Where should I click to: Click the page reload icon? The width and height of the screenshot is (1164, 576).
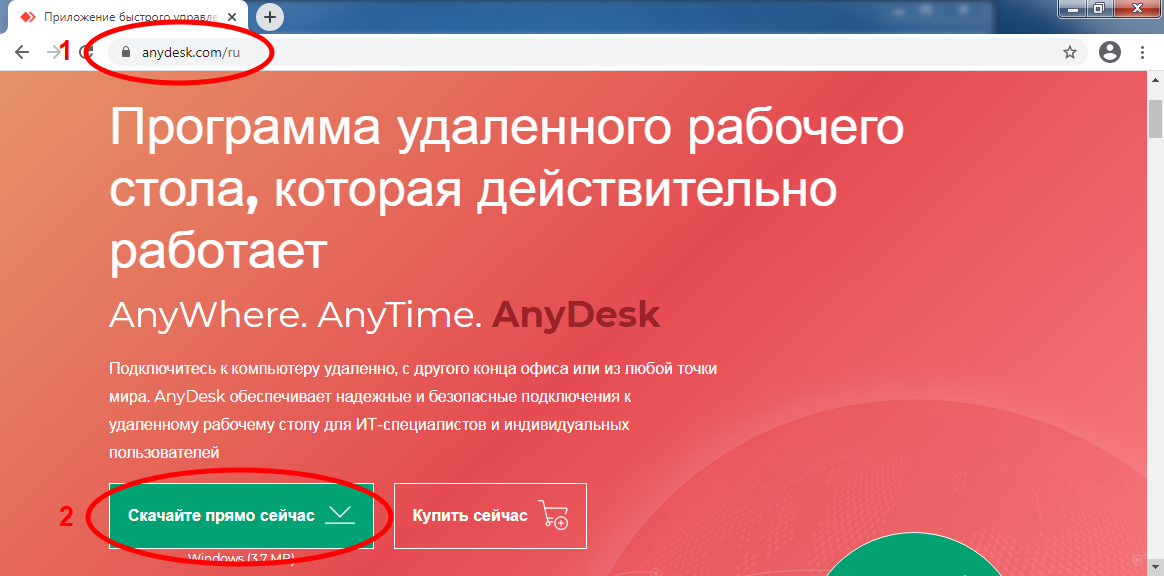(85, 51)
